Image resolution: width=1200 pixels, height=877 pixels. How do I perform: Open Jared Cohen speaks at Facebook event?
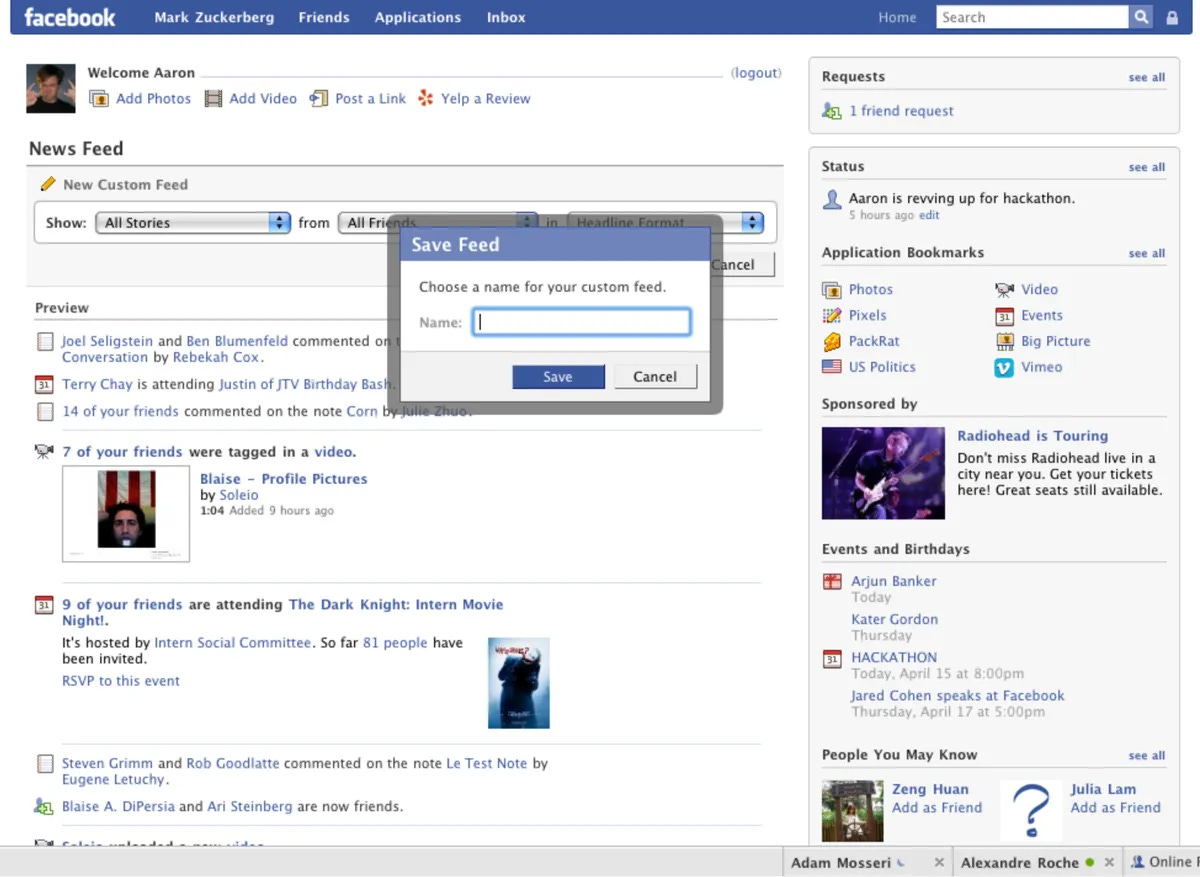click(x=958, y=696)
